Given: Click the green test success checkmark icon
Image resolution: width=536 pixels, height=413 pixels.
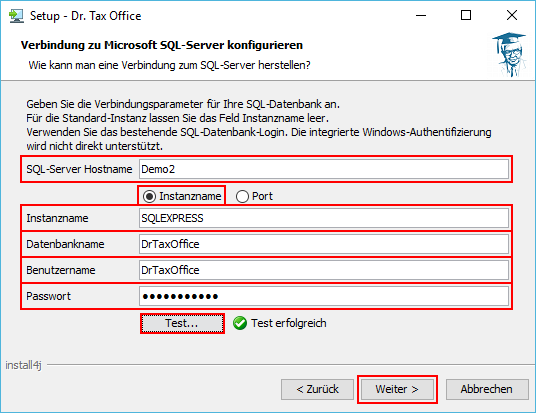Looking at the screenshot, I should click(240, 323).
